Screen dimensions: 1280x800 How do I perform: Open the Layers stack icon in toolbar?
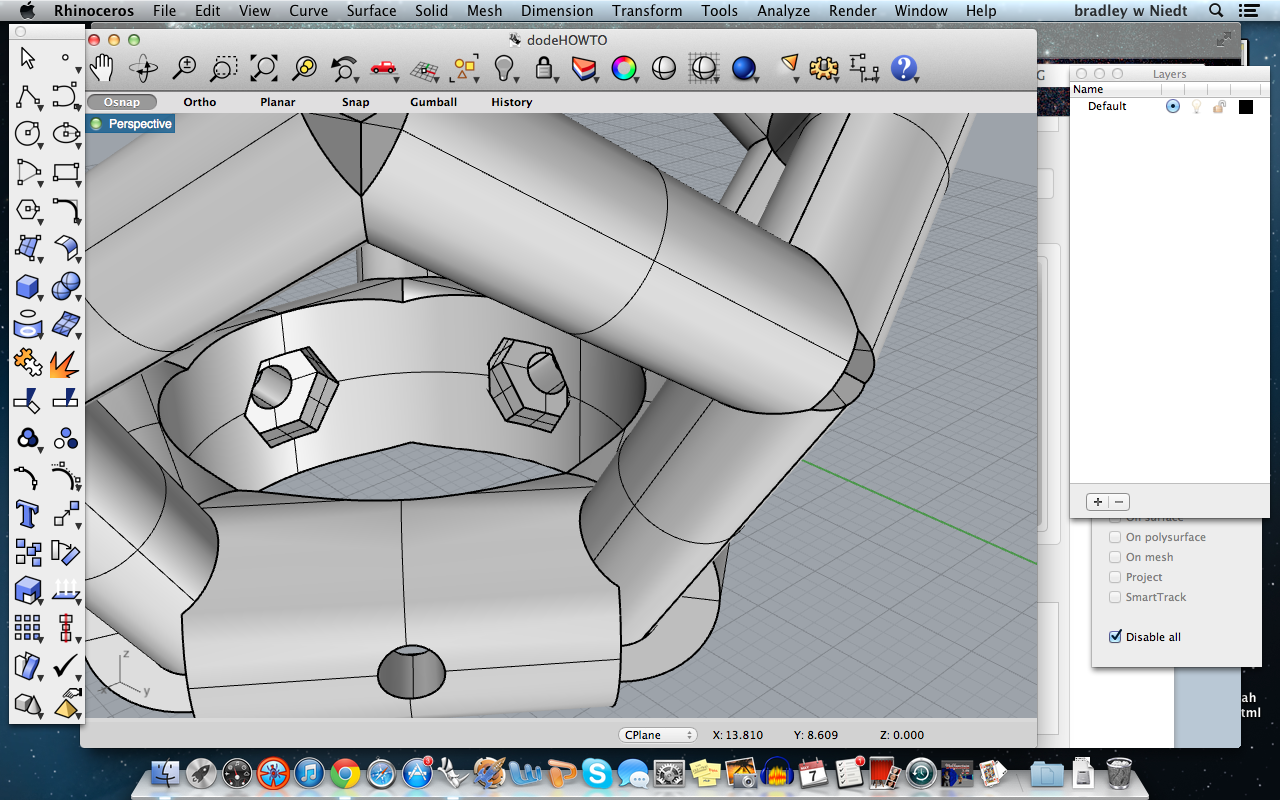pos(584,68)
